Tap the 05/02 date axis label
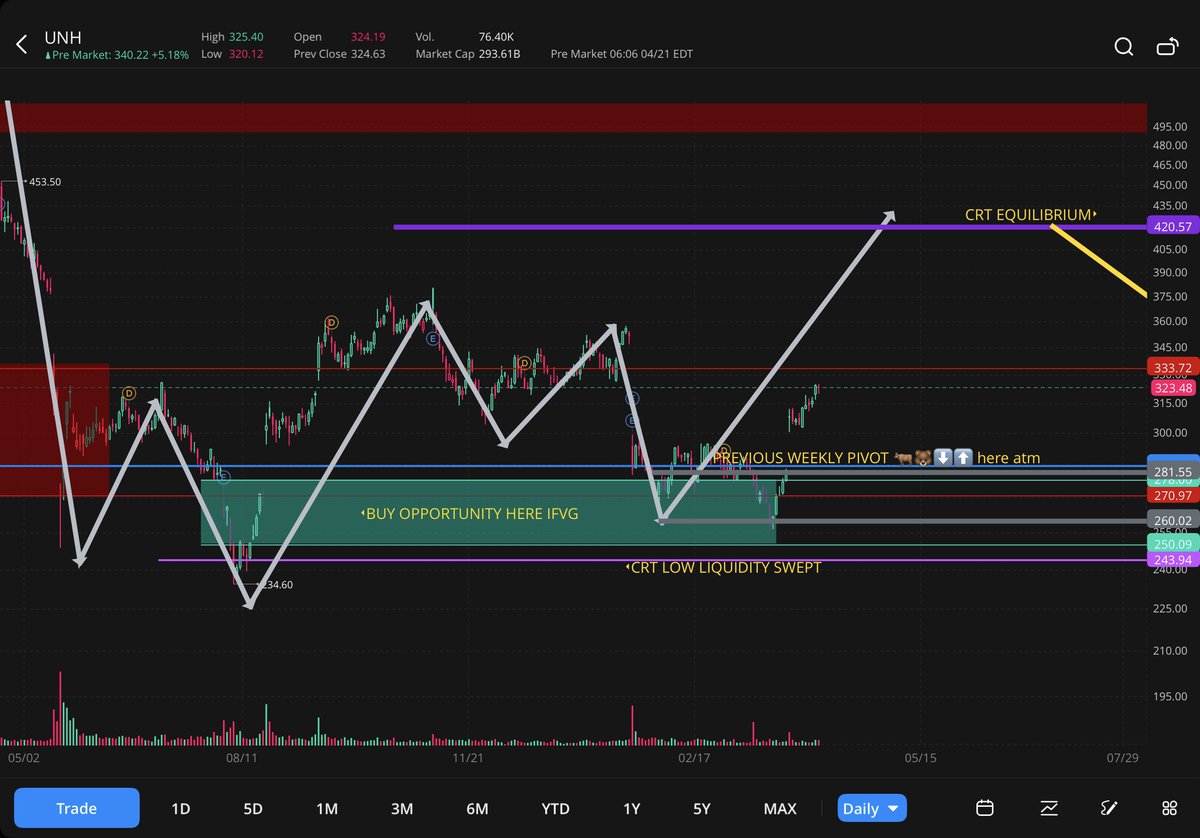This screenshot has height=838, width=1200. [x=22, y=759]
